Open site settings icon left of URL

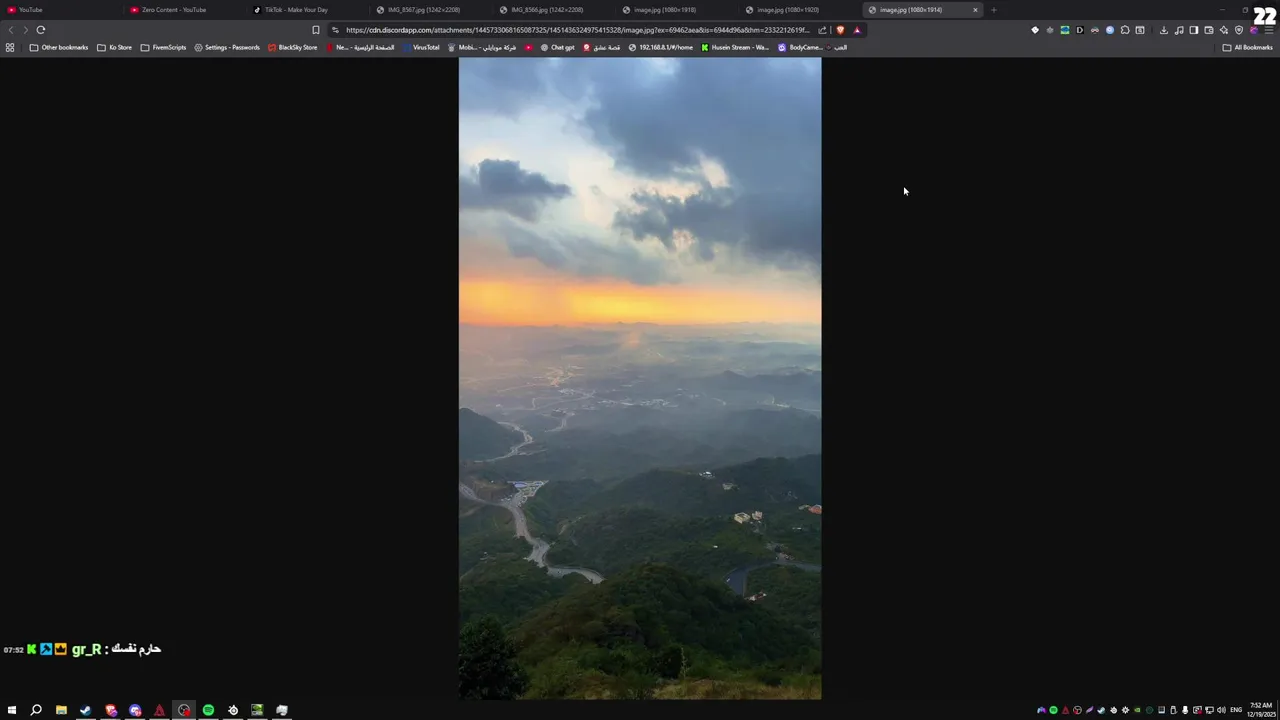coord(335,30)
